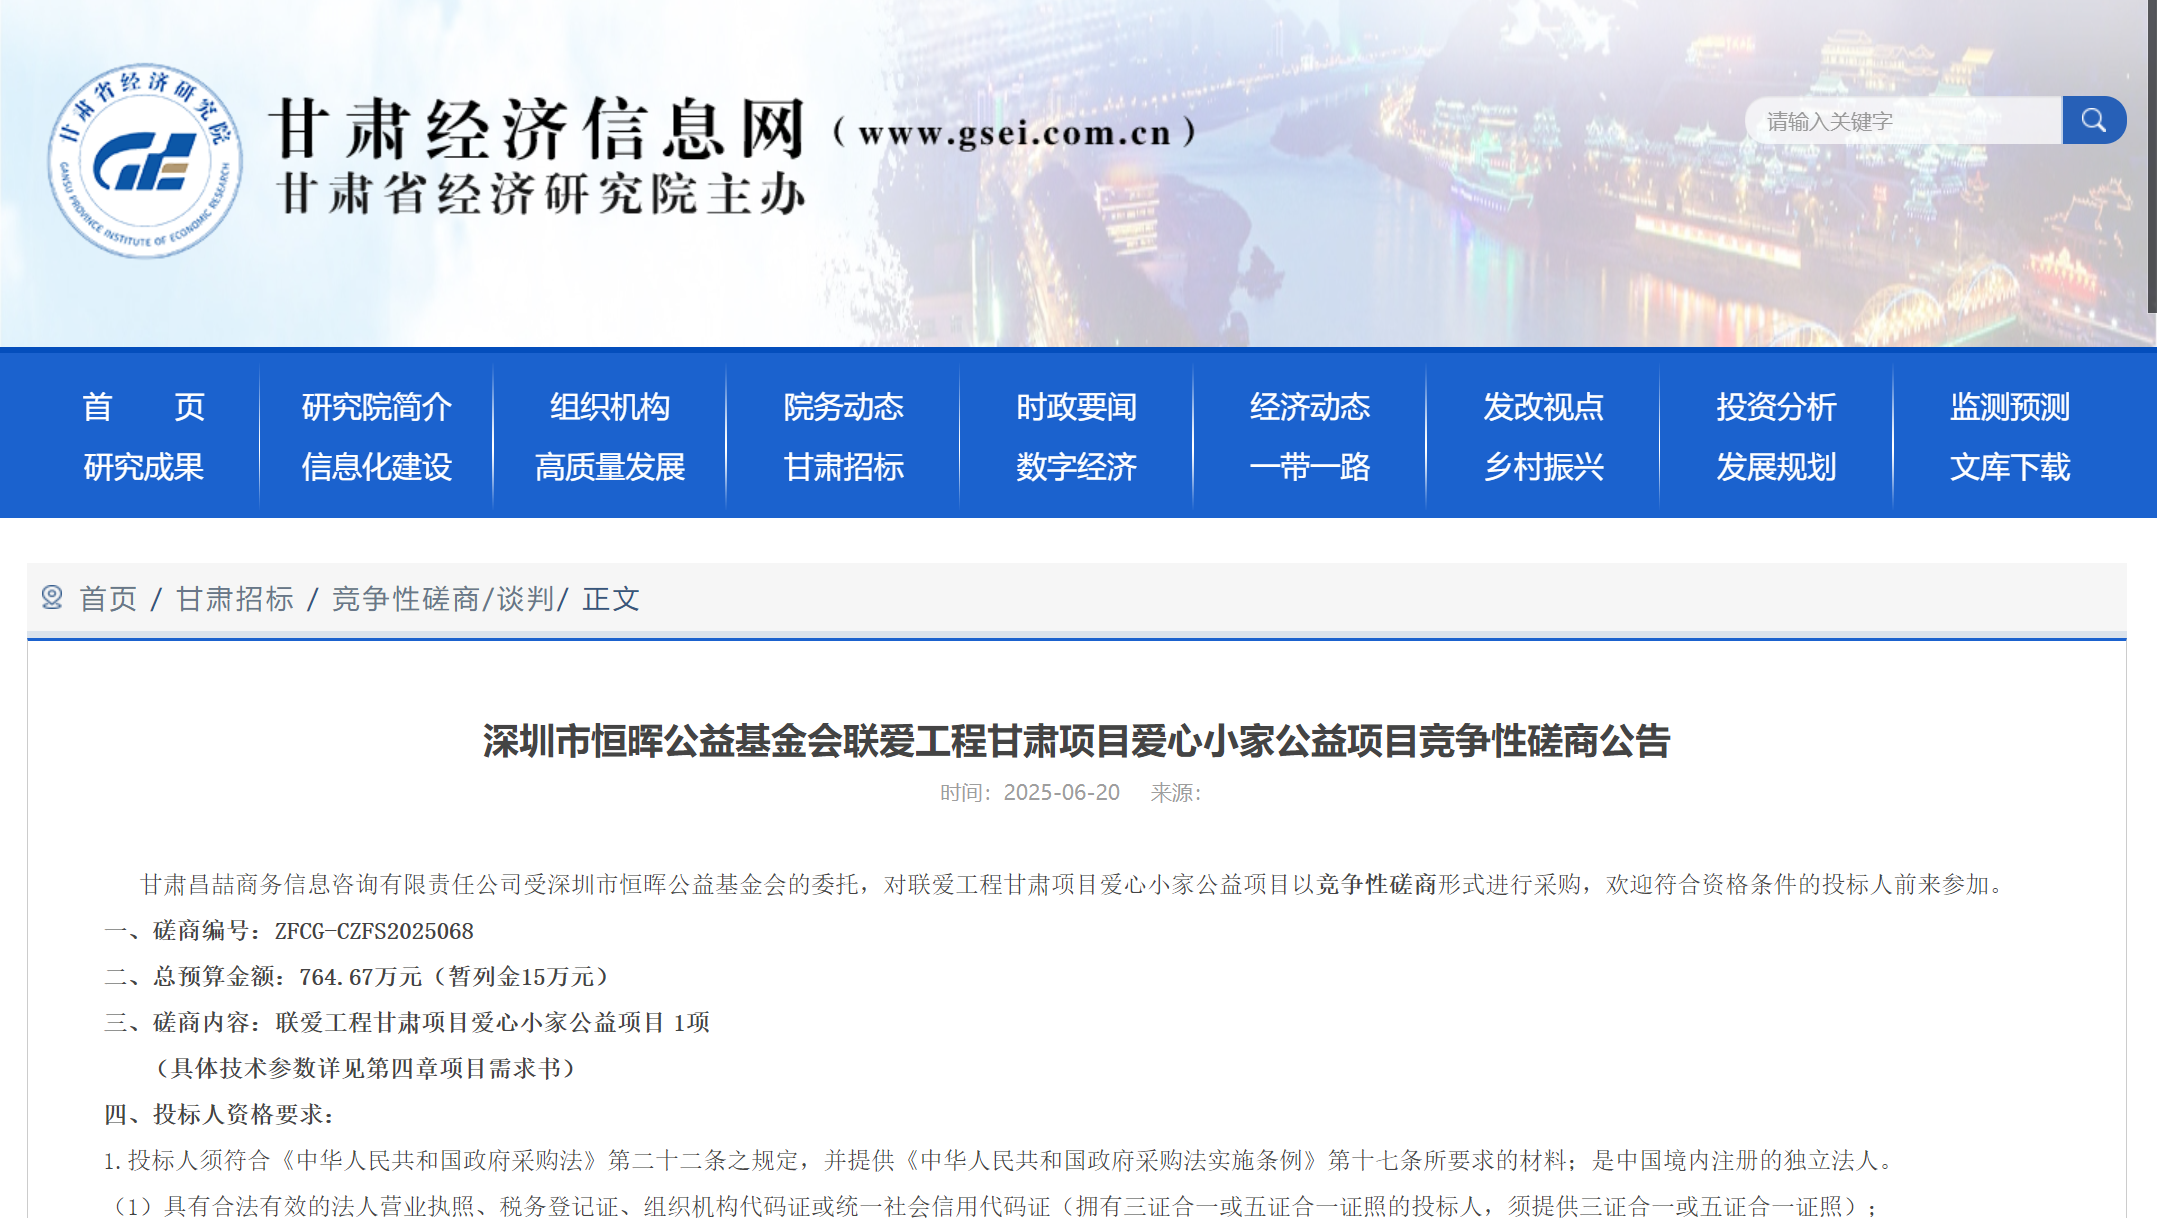Open 文库下载 navigation item
This screenshot has height=1218, width=2157.
pos(2010,467)
